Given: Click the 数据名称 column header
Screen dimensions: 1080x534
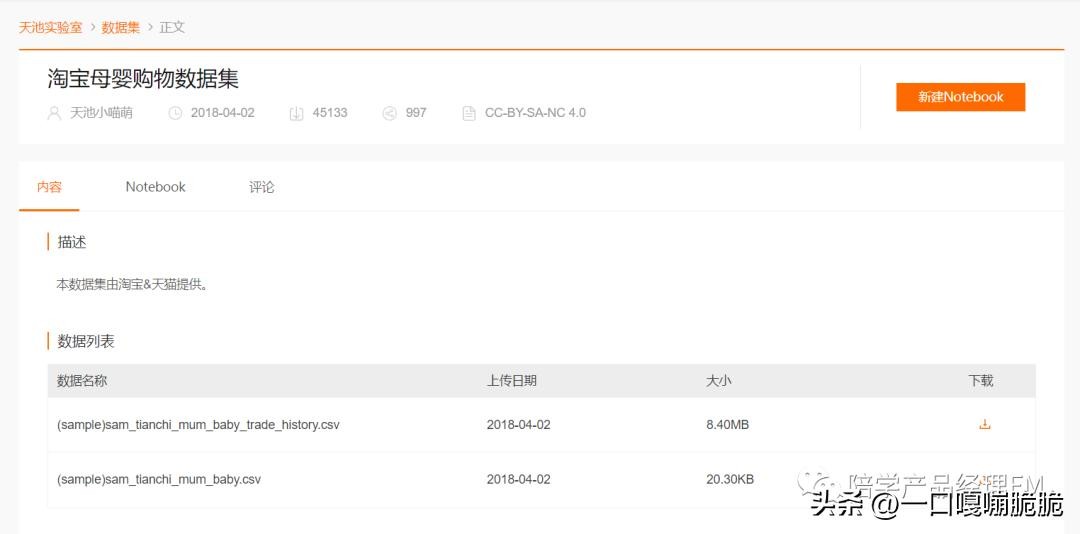Looking at the screenshot, I should (x=82, y=380).
